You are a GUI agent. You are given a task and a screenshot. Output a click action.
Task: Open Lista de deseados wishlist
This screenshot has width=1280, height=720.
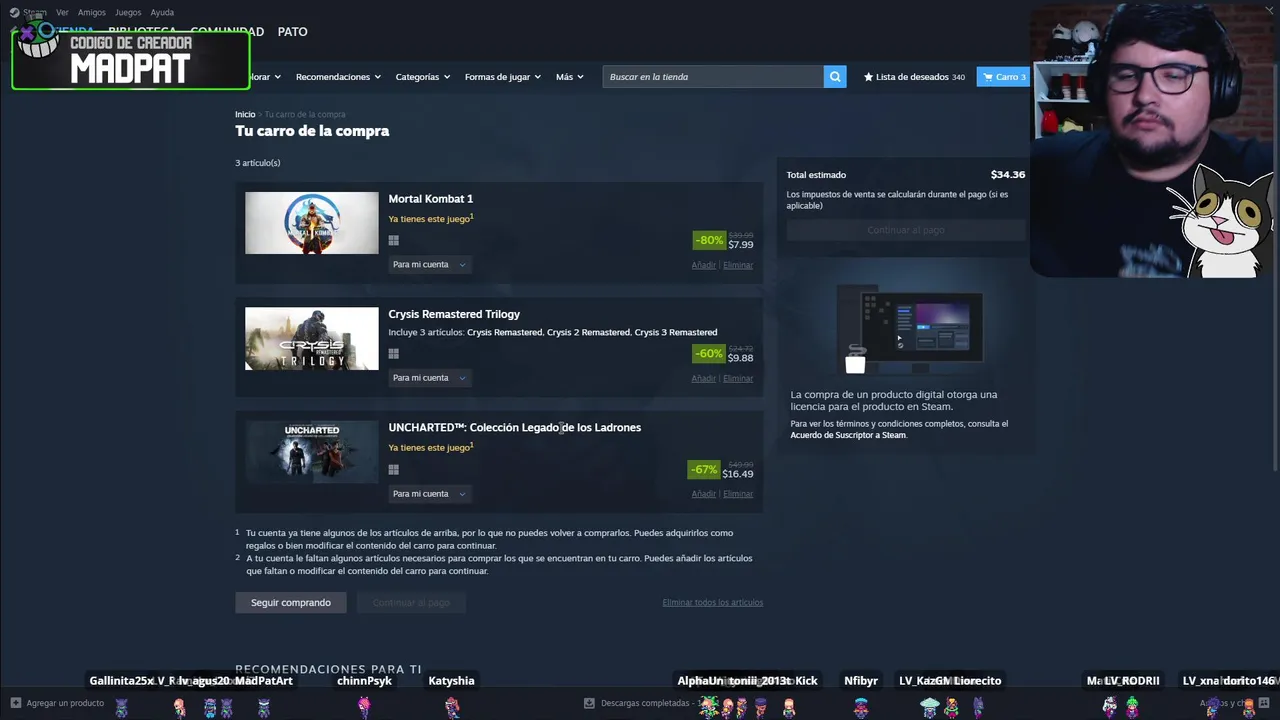[x=914, y=77]
